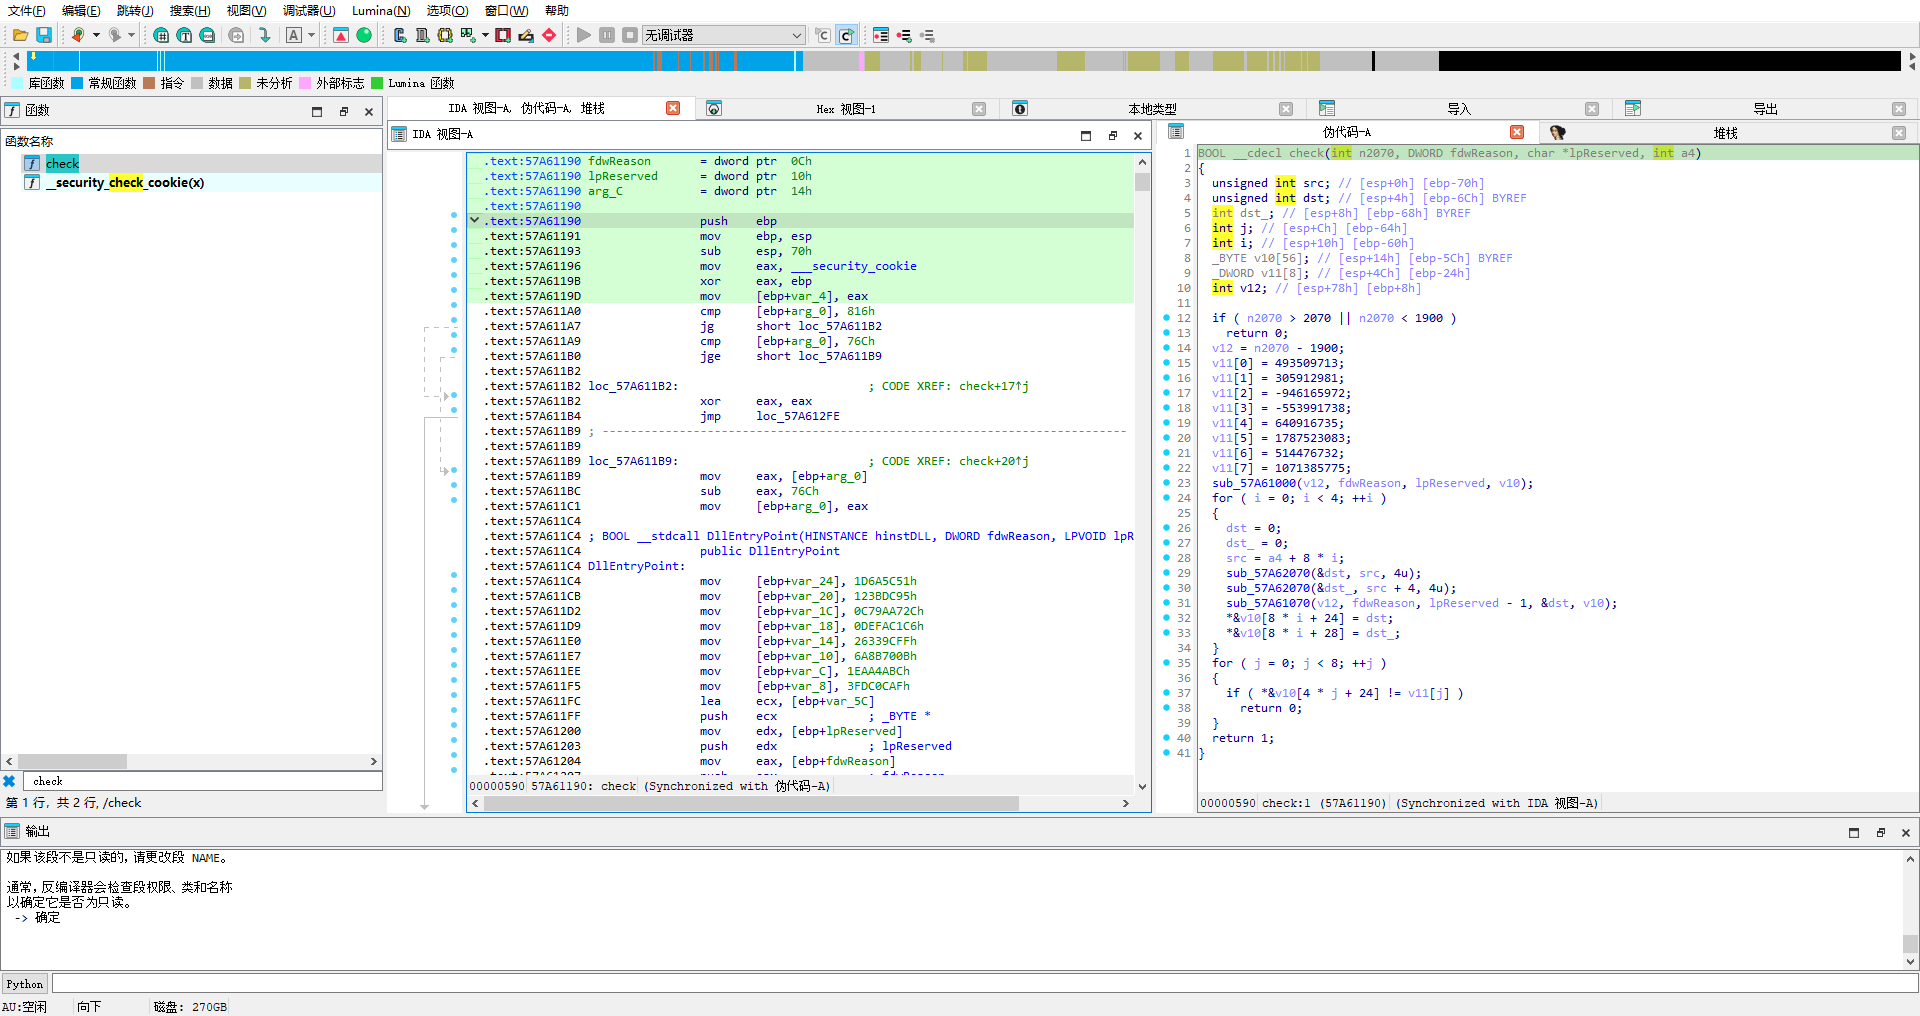Toggle the highlighted C view button in the toolbar

846,35
